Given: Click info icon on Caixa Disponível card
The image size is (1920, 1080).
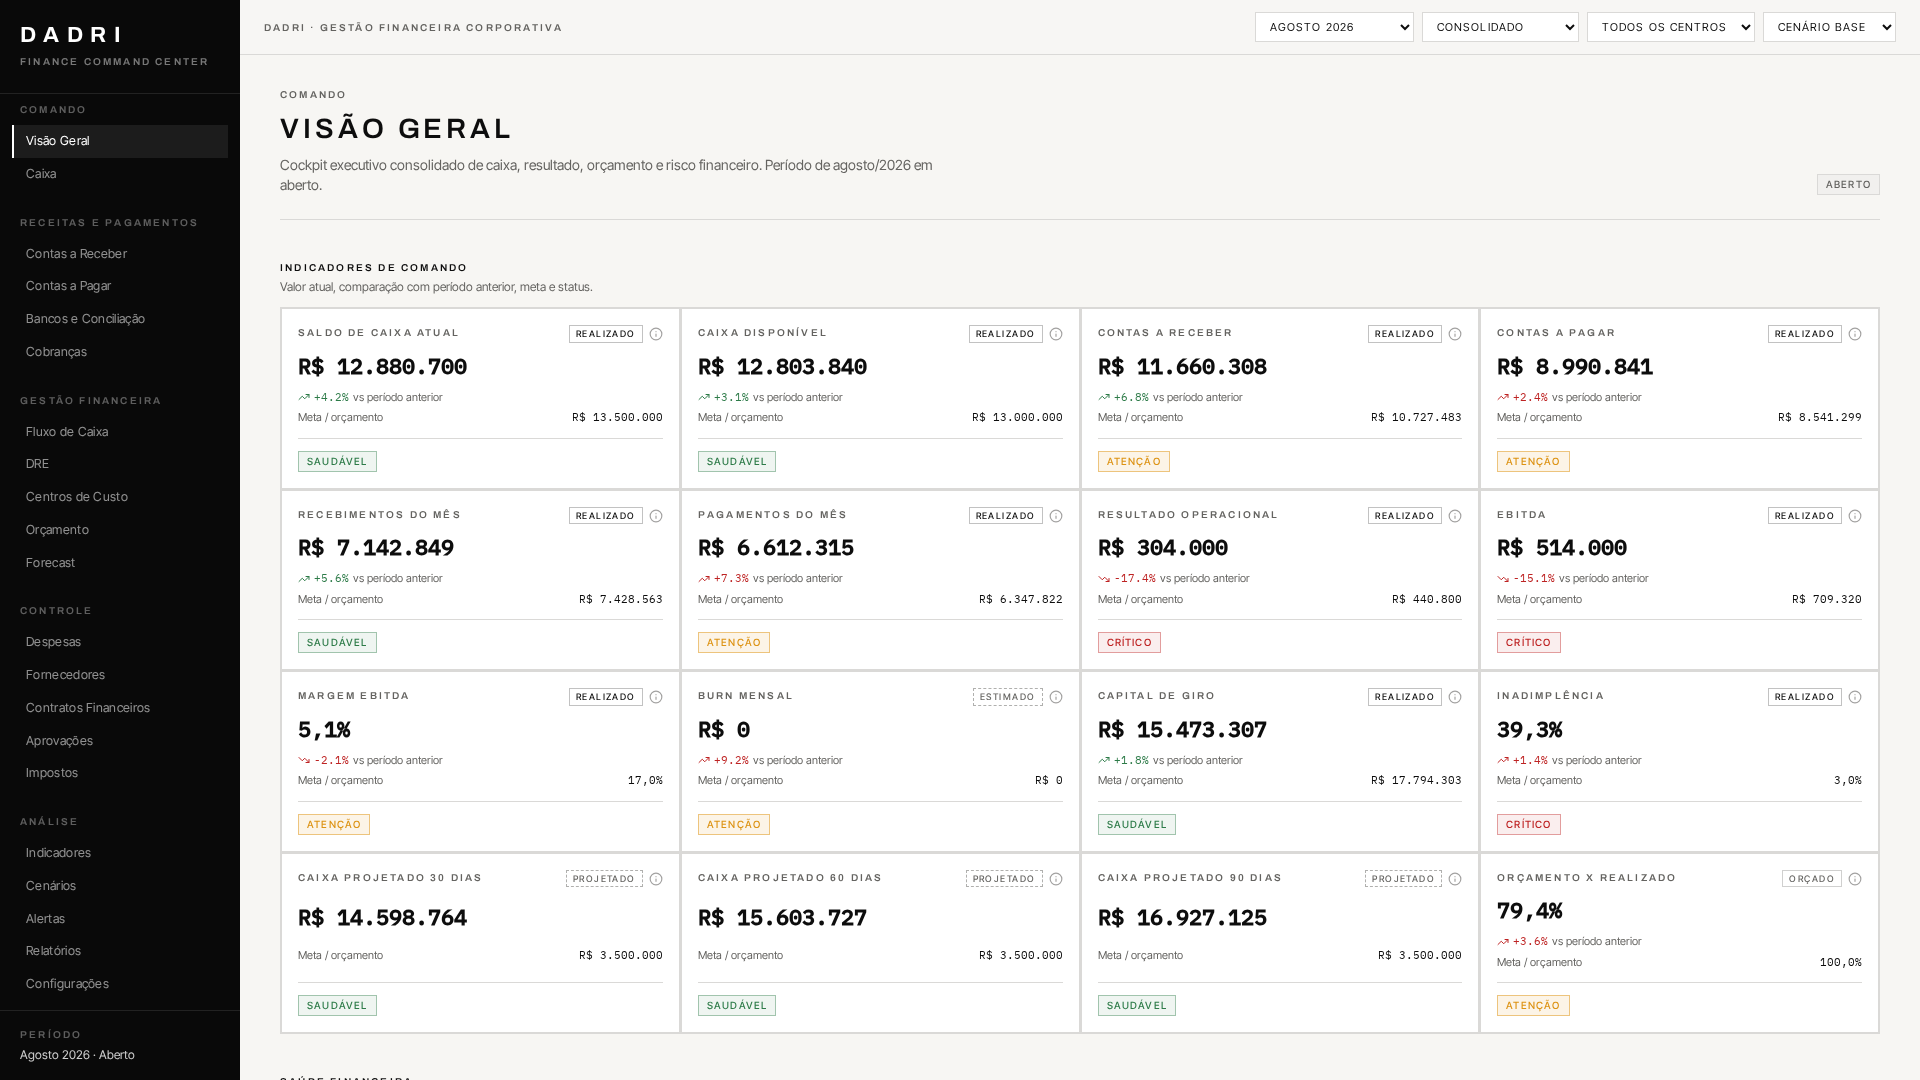Looking at the screenshot, I should (x=1056, y=334).
